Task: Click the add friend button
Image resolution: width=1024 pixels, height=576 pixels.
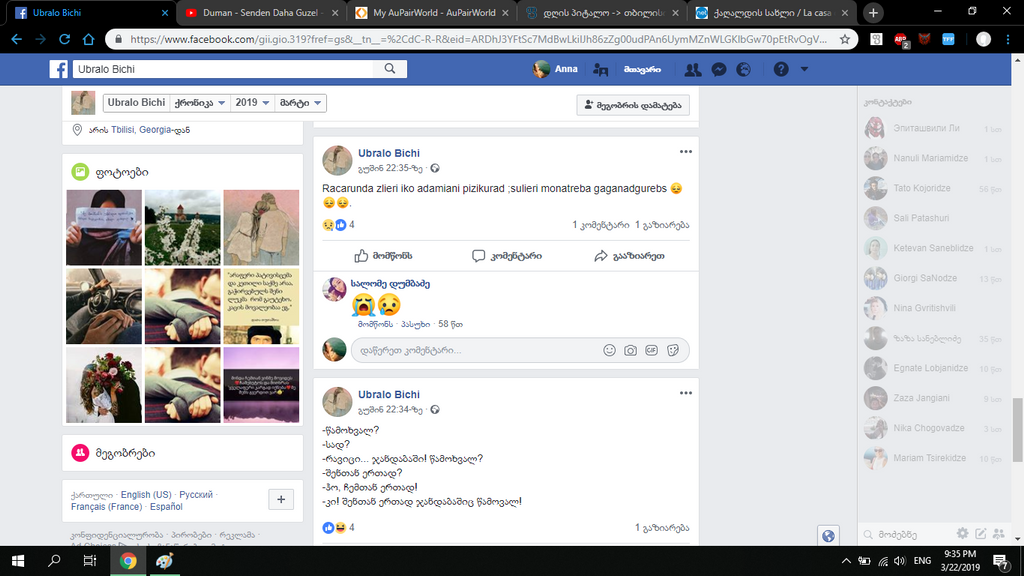Action: (633, 105)
